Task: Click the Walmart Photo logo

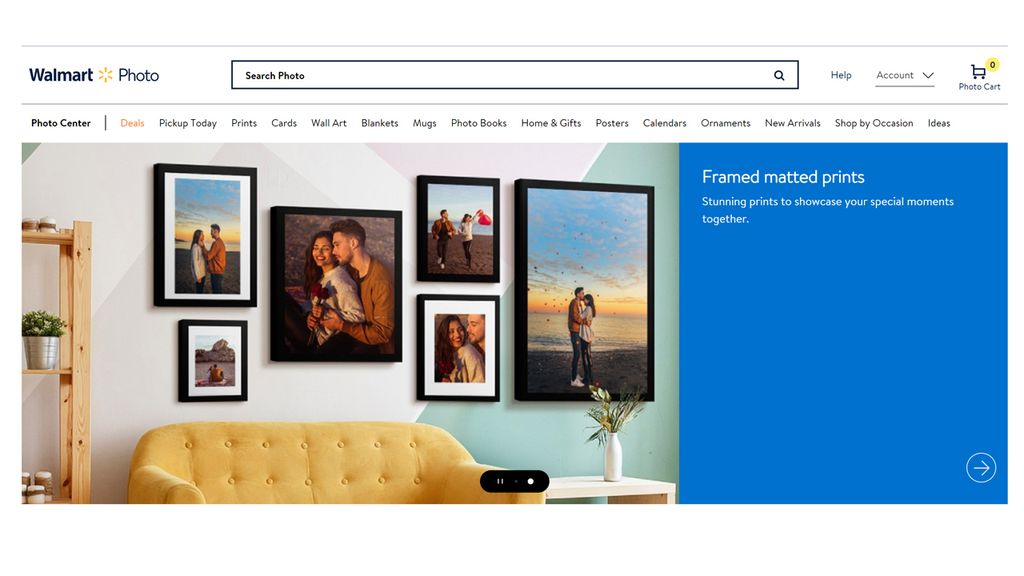Action: coord(93,74)
